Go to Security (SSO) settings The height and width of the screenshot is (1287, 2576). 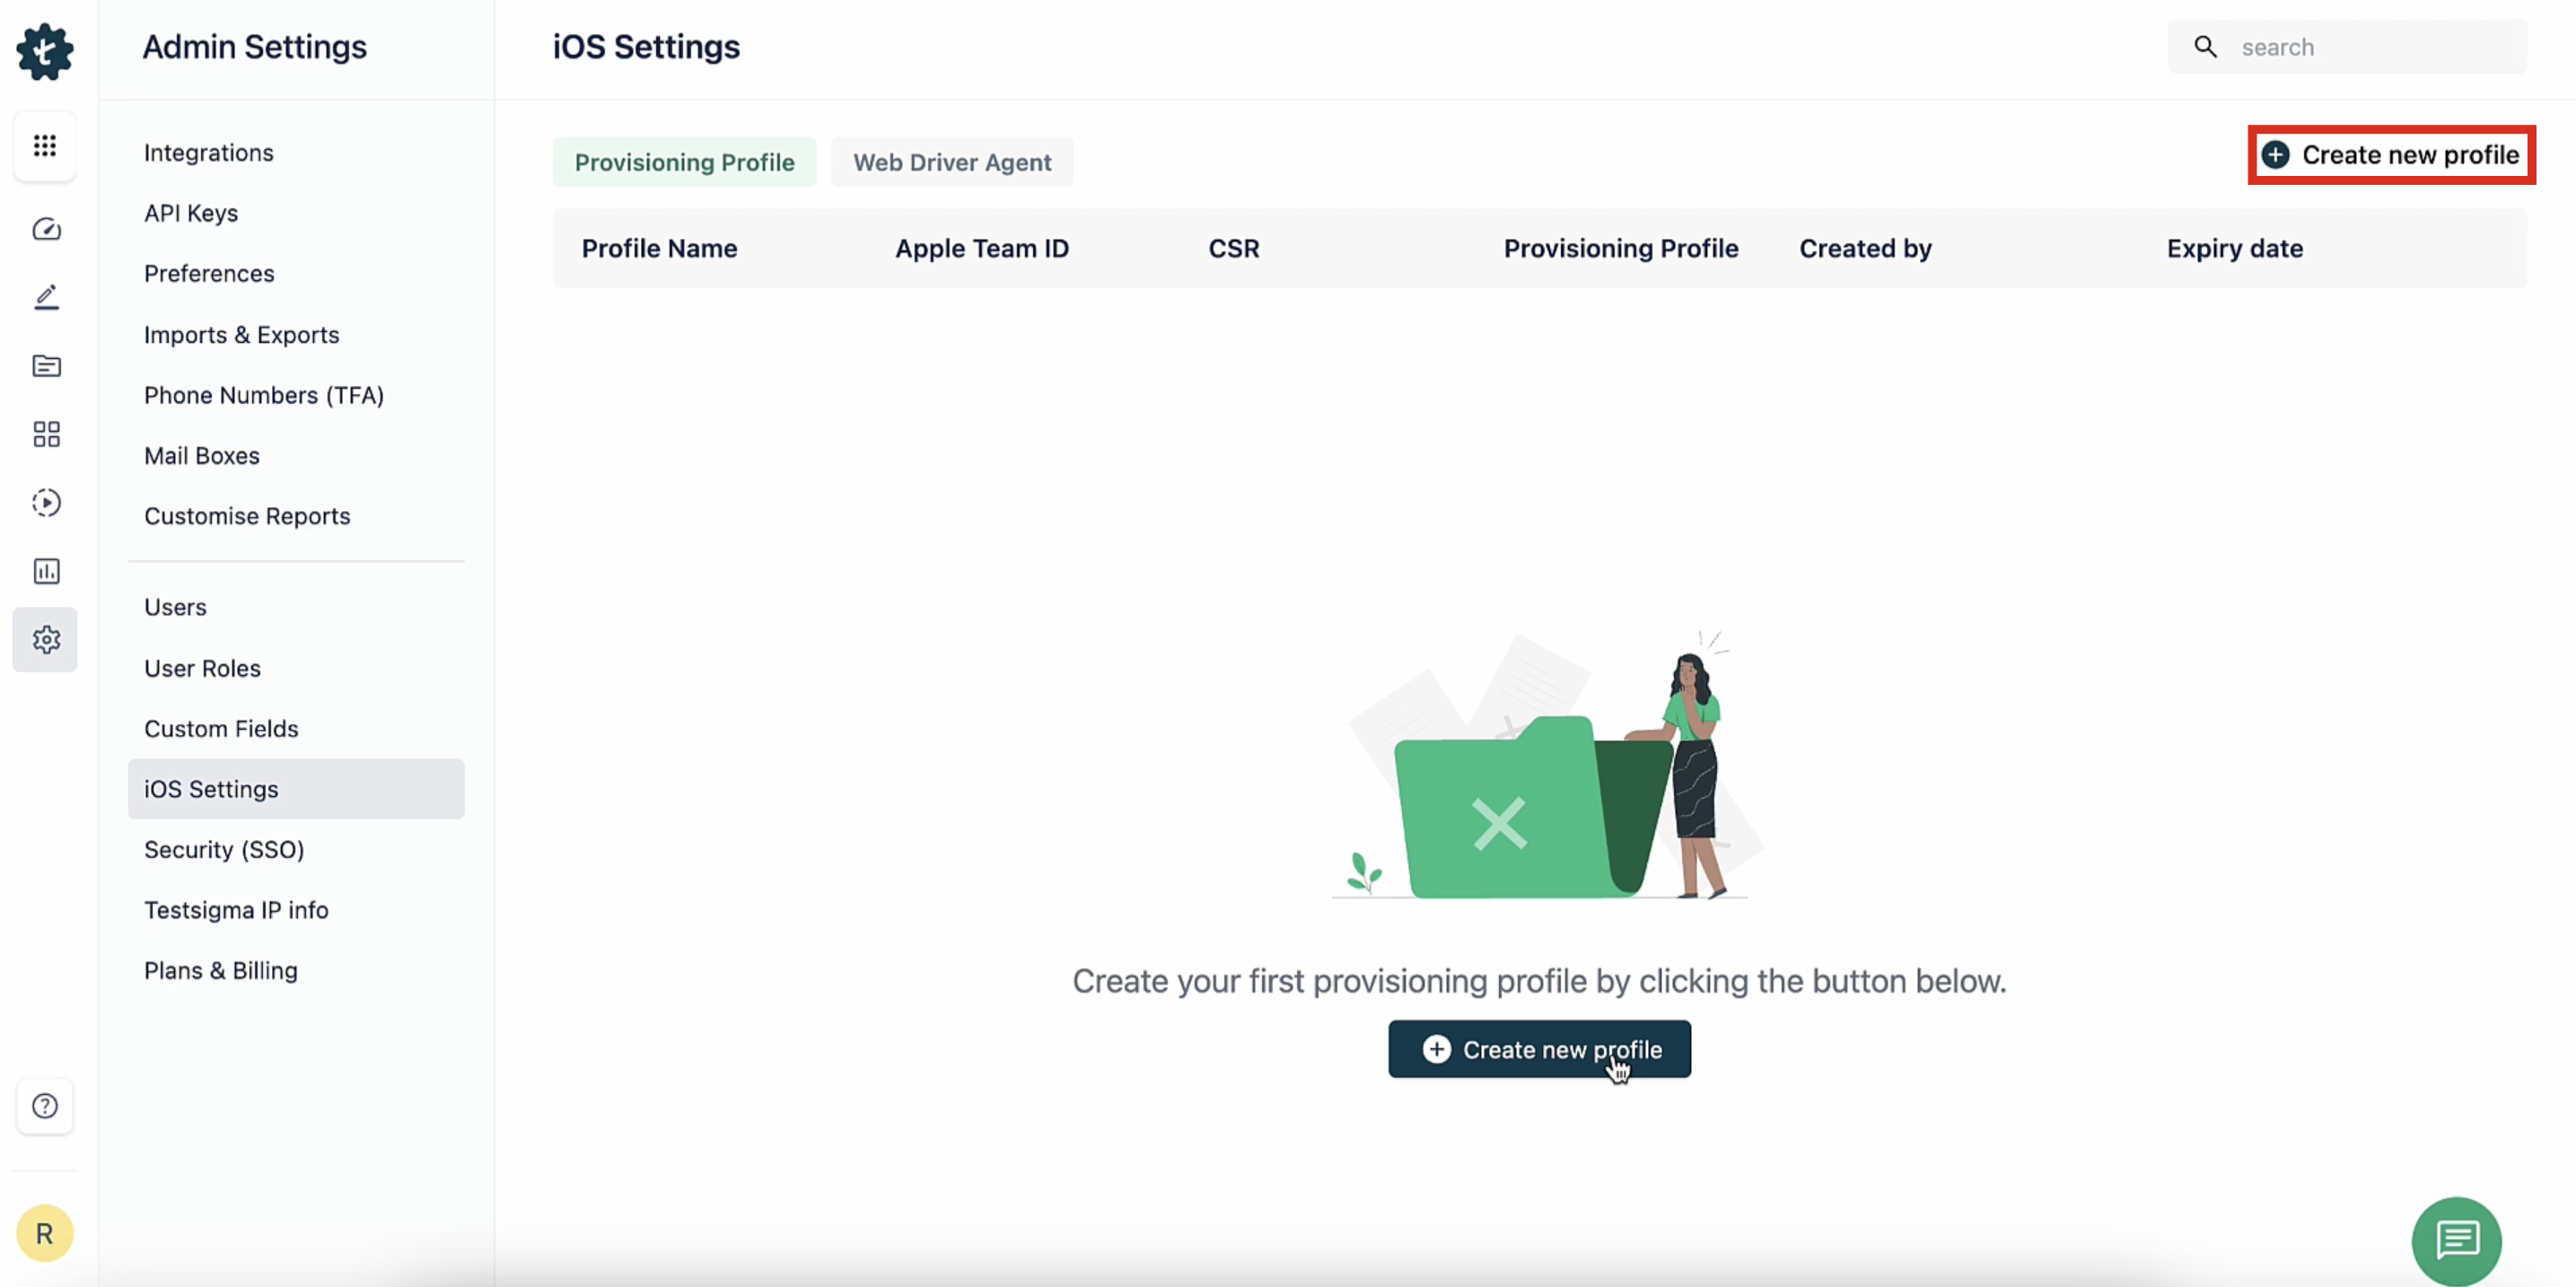(224, 849)
